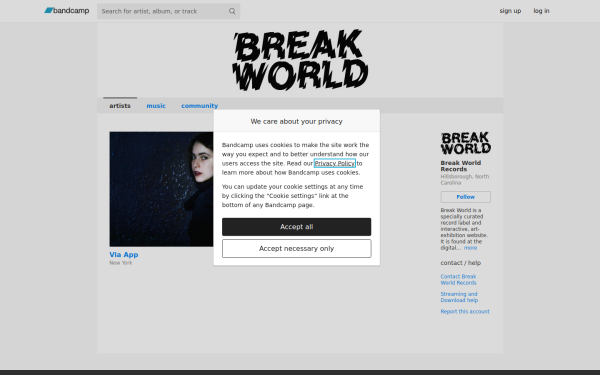
Task: Click the small Break World sidebar logo
Action: click(x=465, y=143)
